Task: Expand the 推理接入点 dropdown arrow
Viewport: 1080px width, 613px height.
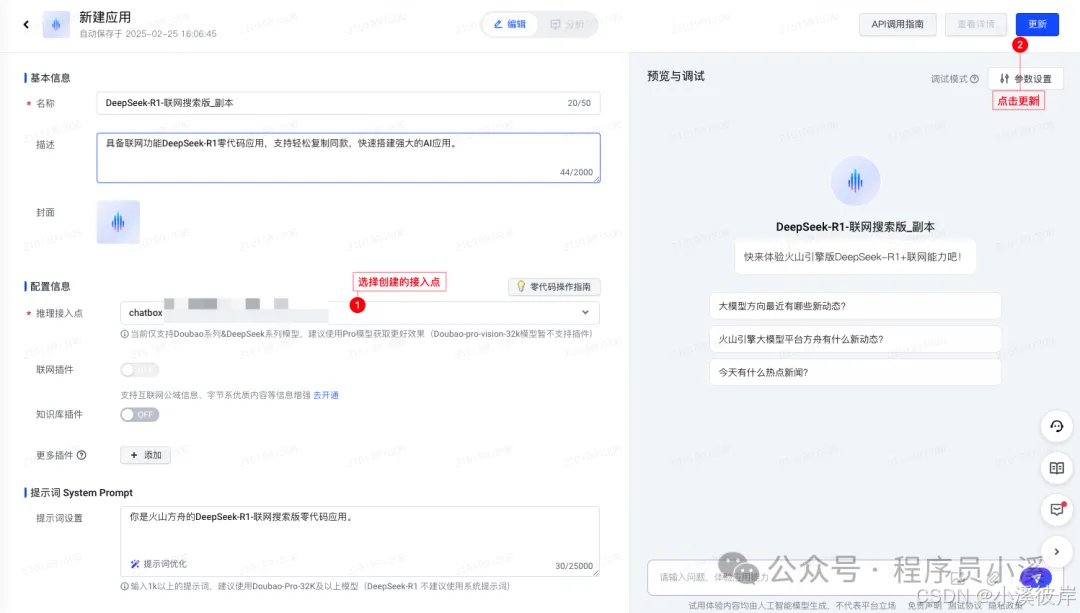Action: point(585,313)
